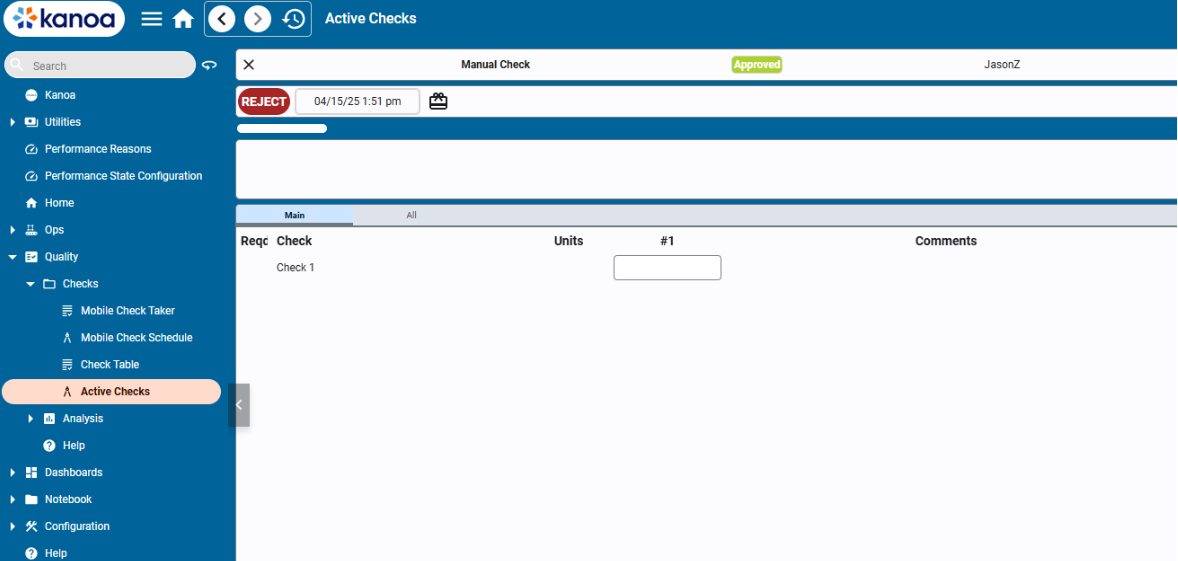Open the Kanoa root tree item
The width and height of the screenshot is (1178, 561).
tap(60, 95)
